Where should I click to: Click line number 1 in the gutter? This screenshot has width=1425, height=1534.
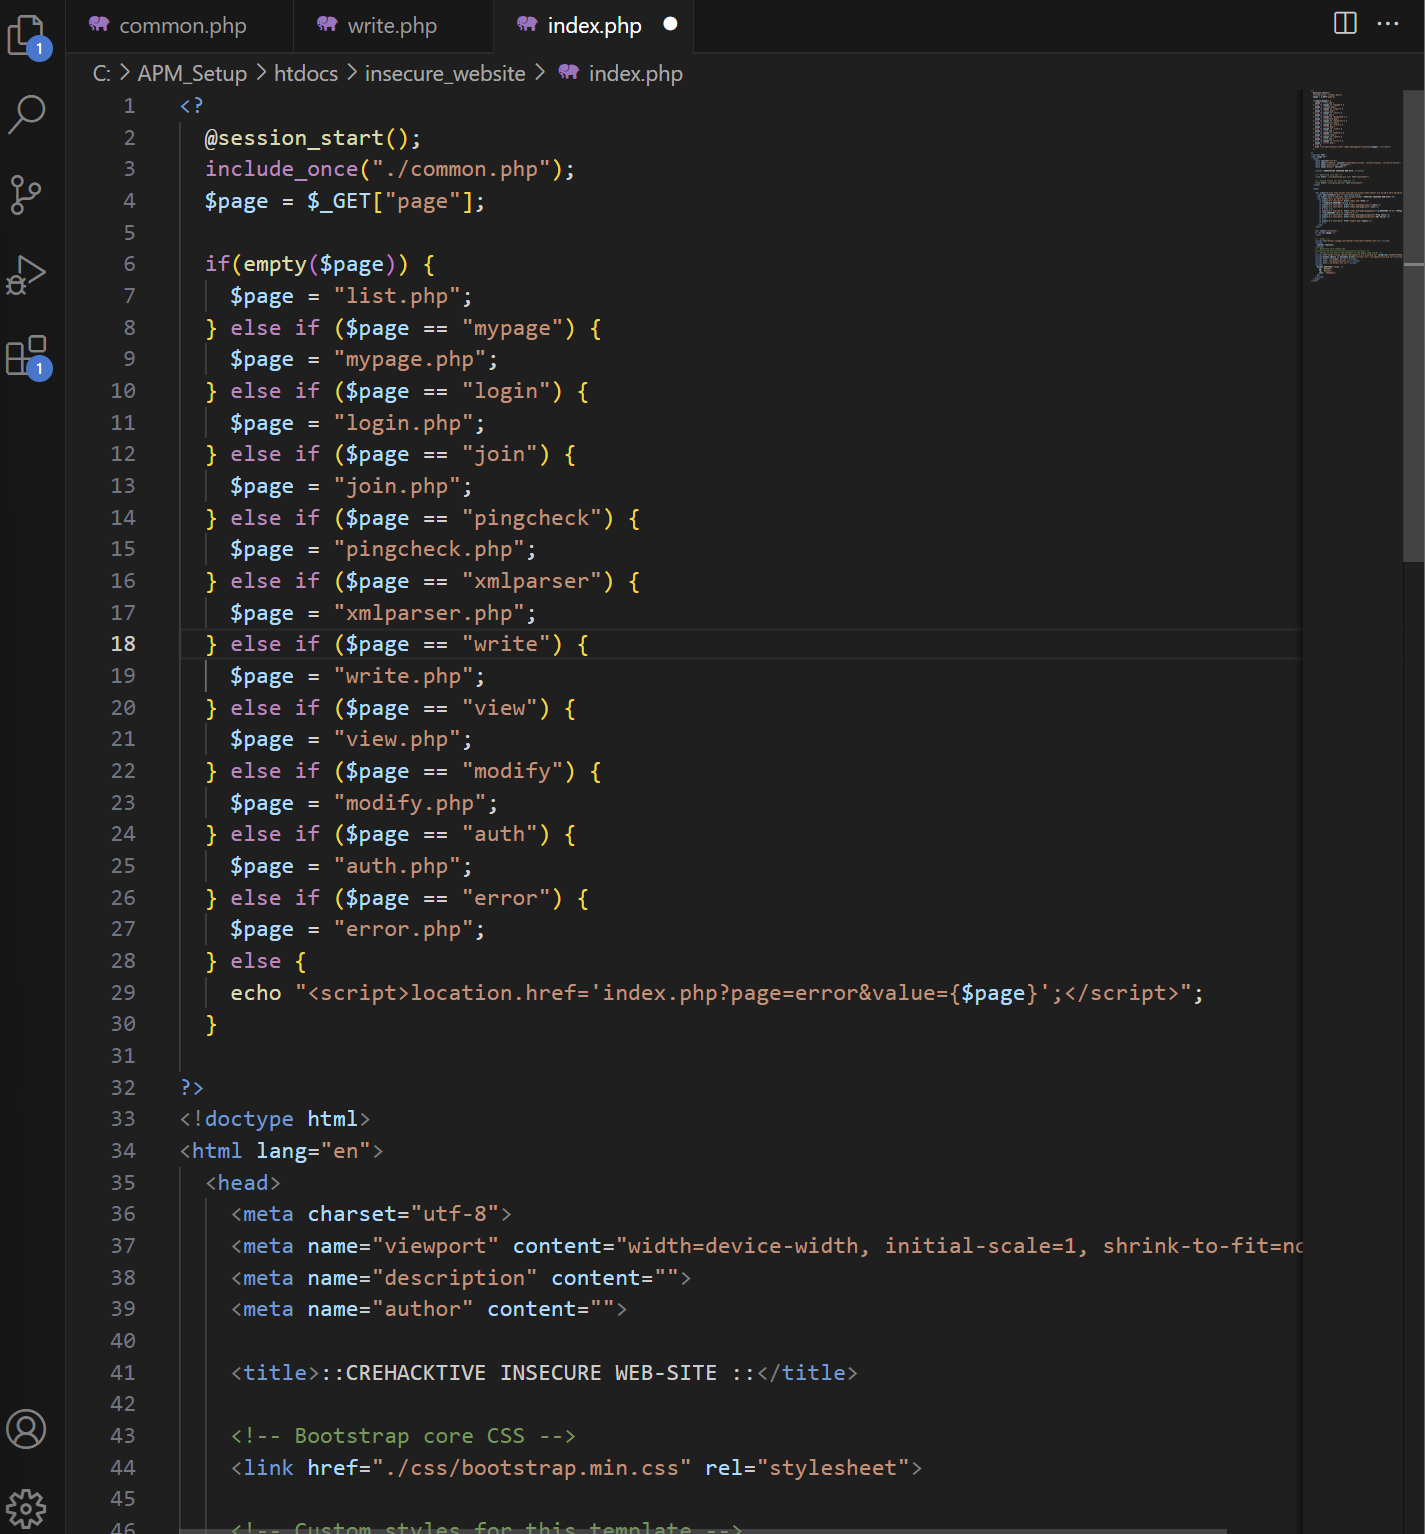[129, 106]
